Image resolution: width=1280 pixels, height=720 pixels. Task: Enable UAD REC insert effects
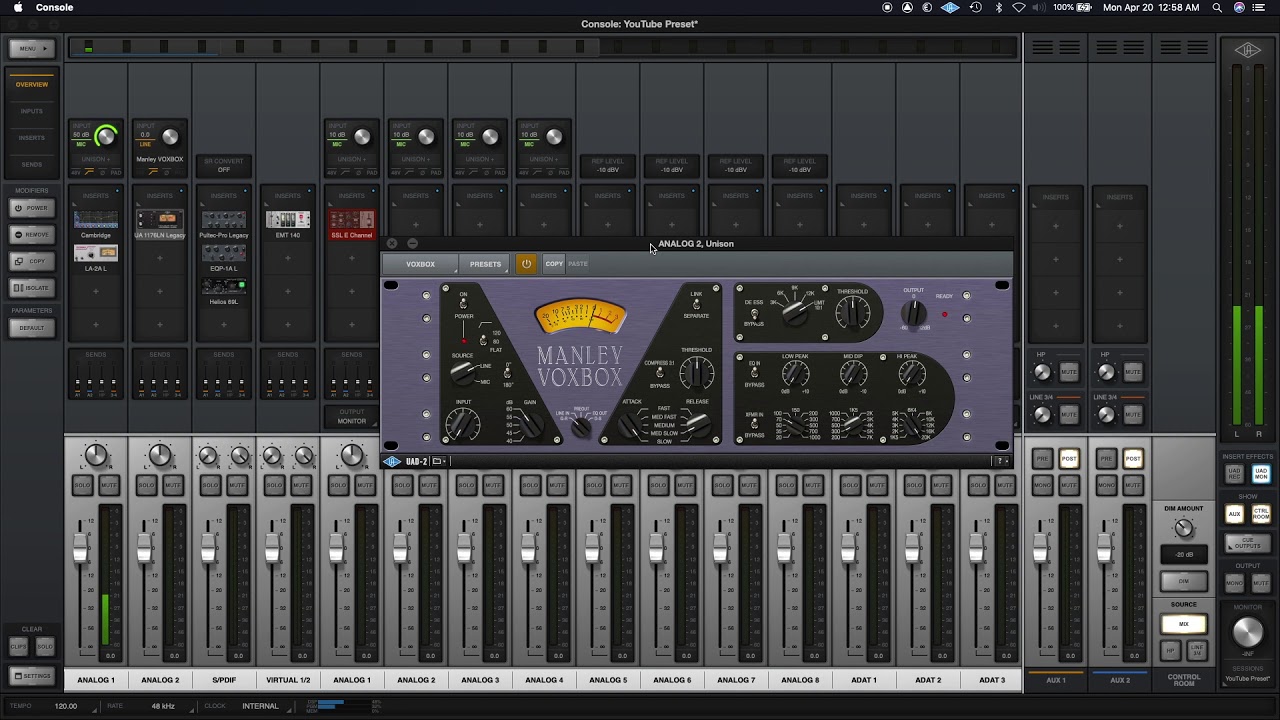pyautogui.click(x=1235, y=474)
